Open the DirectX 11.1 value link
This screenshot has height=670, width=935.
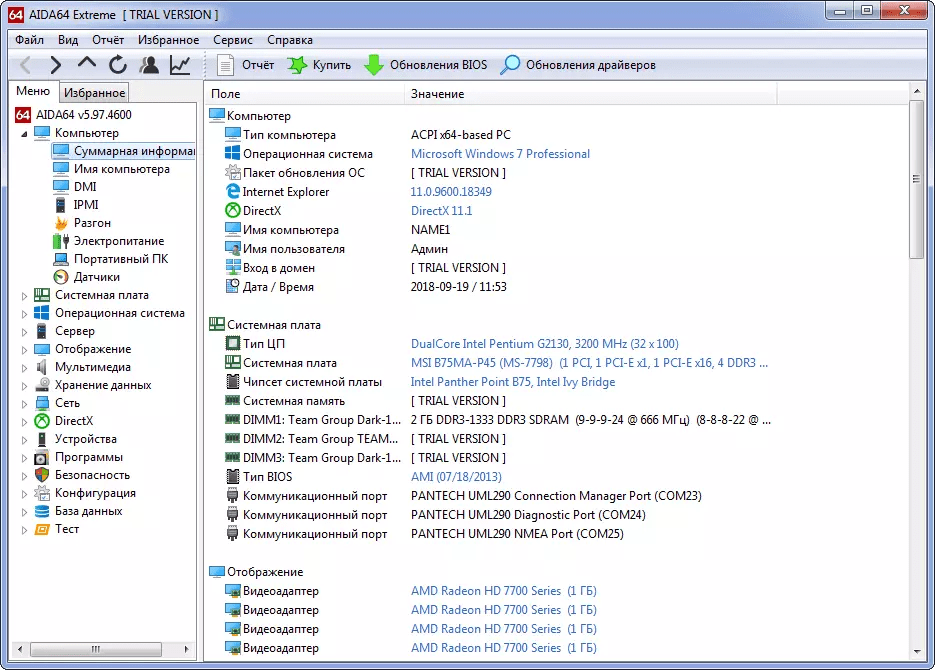(441, 210)
